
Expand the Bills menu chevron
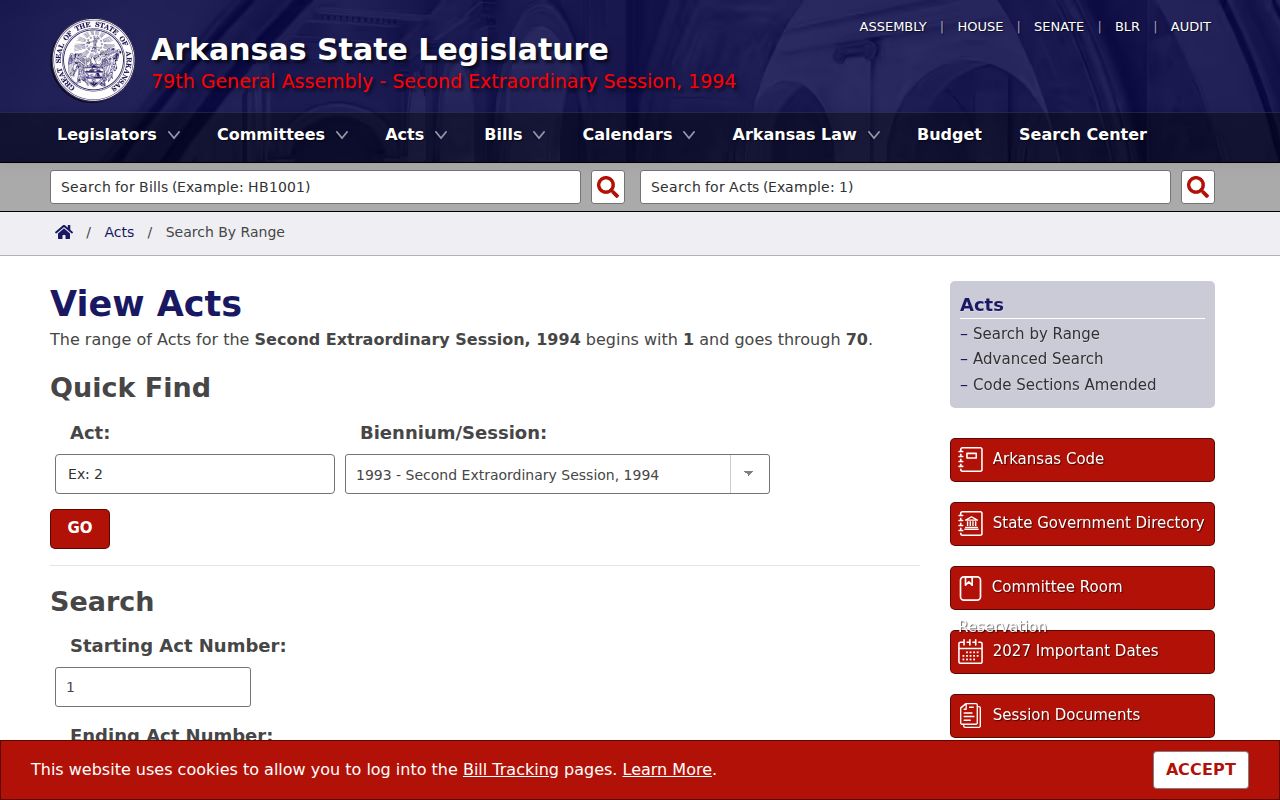[539, 135]
